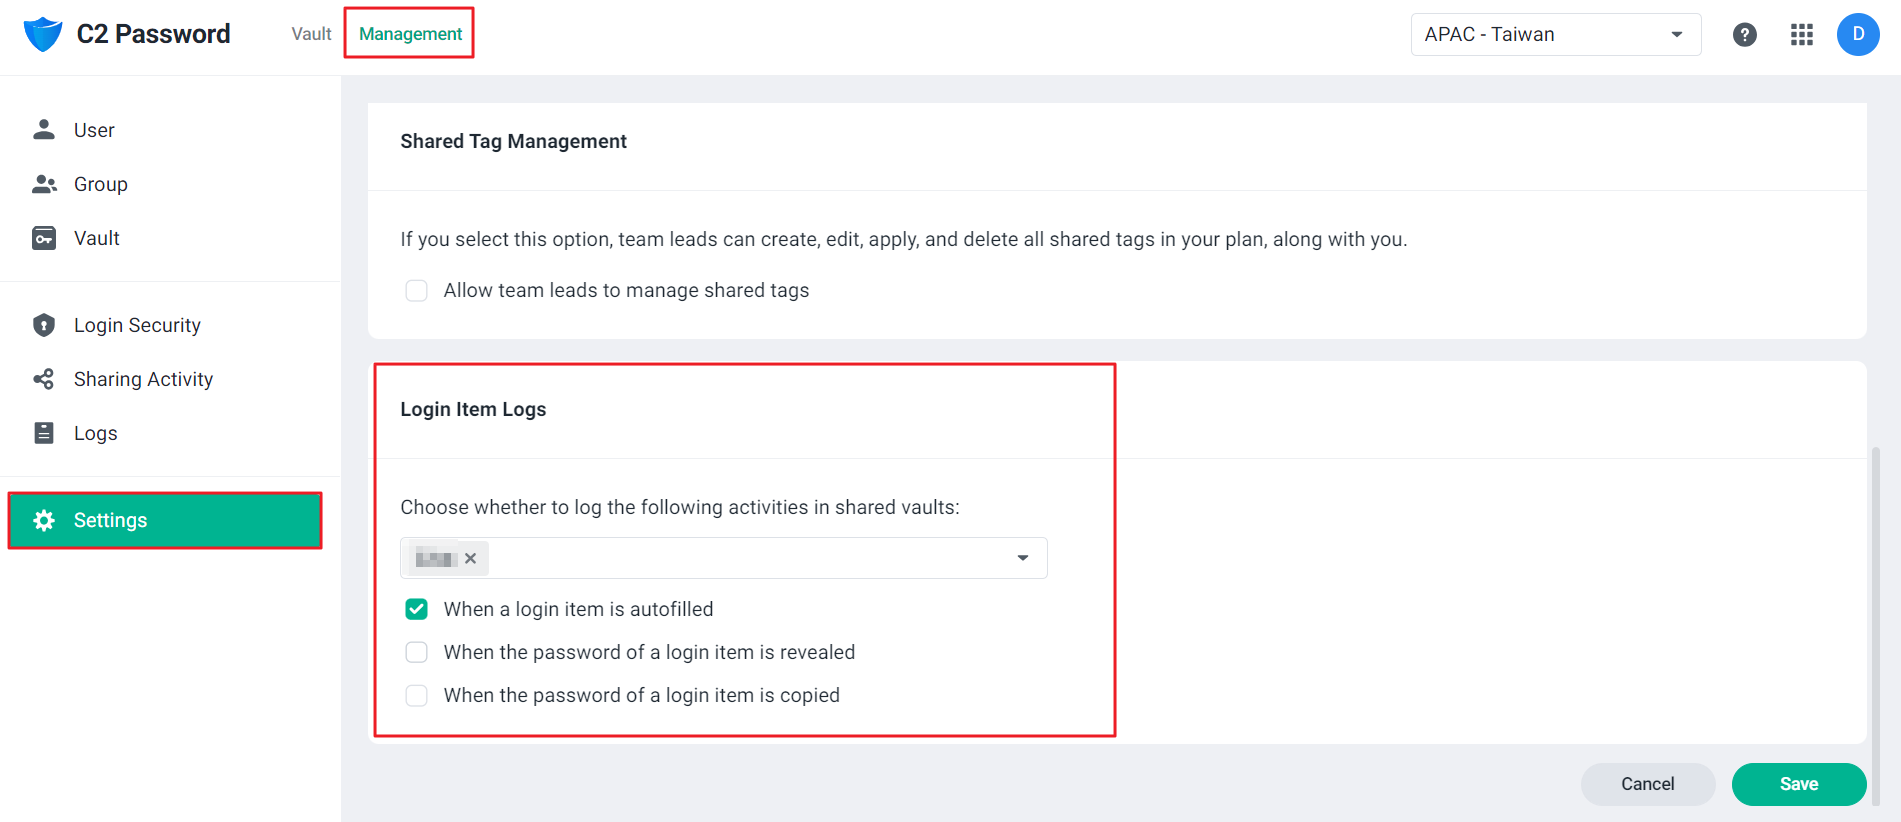Open the Management tab
Image resolution: width=1901 pixels, height=822 pixels.
(x=409, y=33)
